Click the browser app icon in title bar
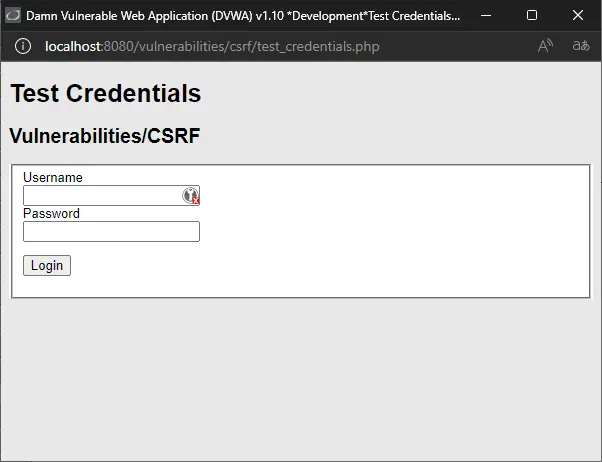 13,15
